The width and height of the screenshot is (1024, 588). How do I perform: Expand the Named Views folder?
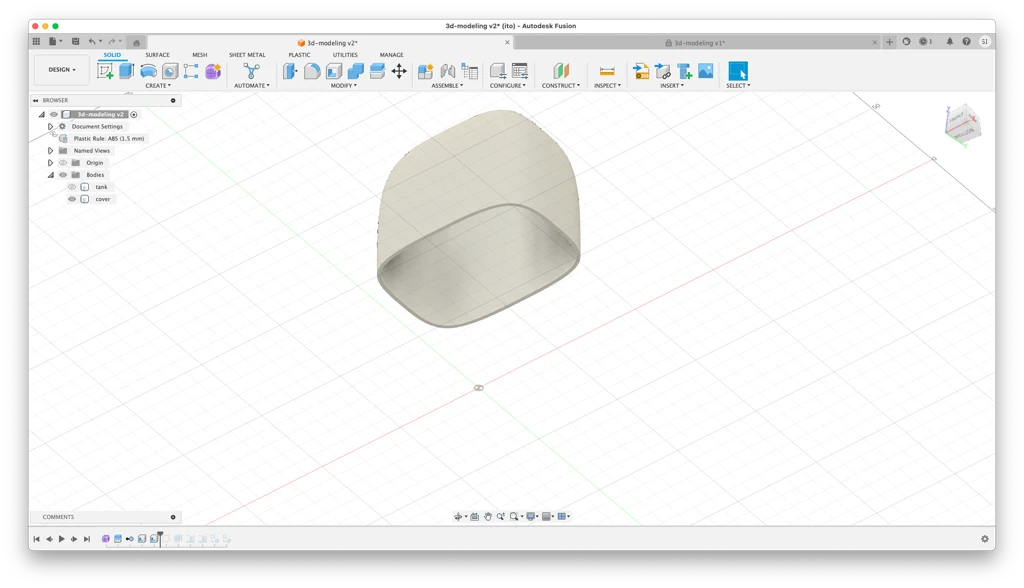(50, 151)
